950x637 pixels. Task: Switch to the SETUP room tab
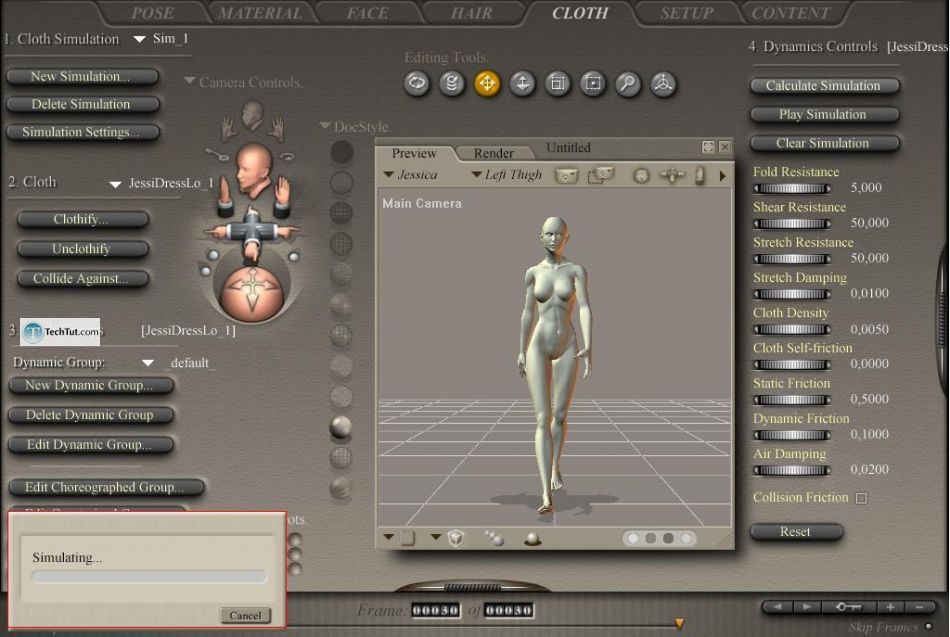coord(687,13)
